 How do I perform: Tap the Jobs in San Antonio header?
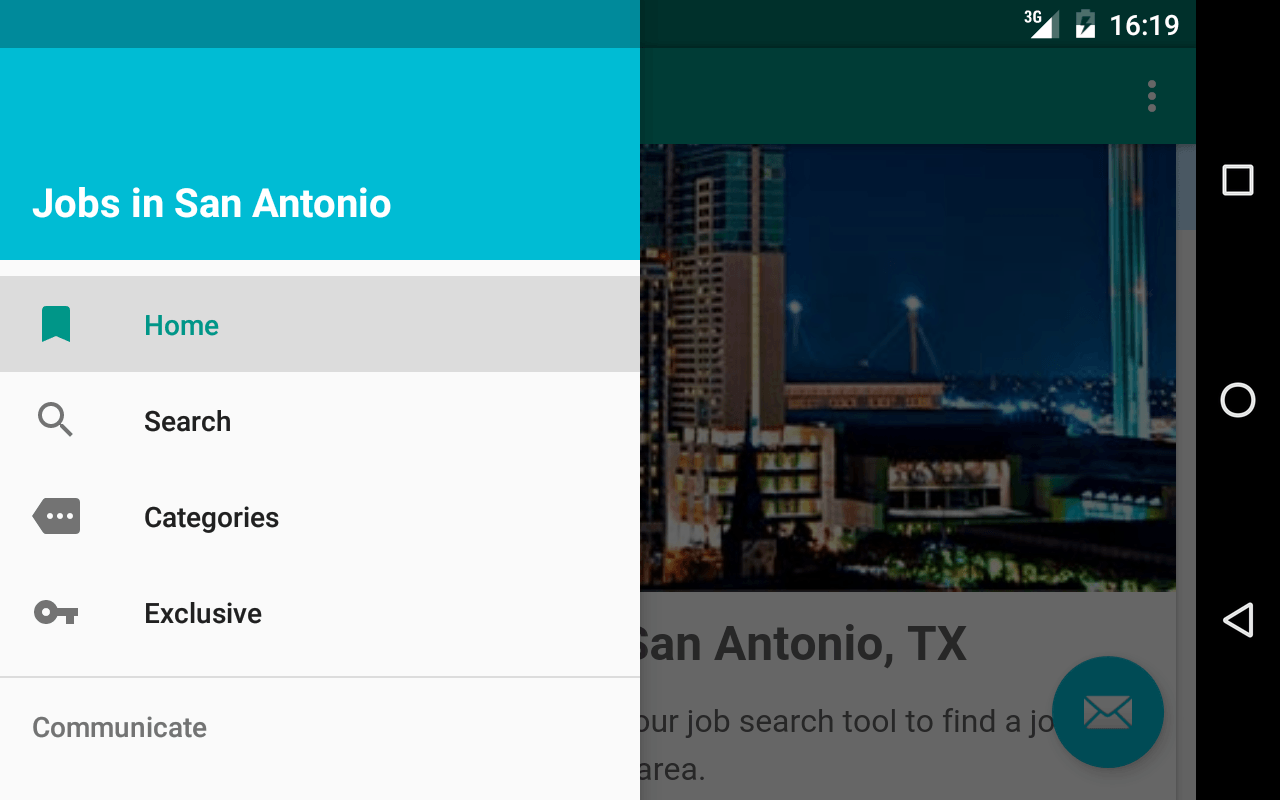212,203
